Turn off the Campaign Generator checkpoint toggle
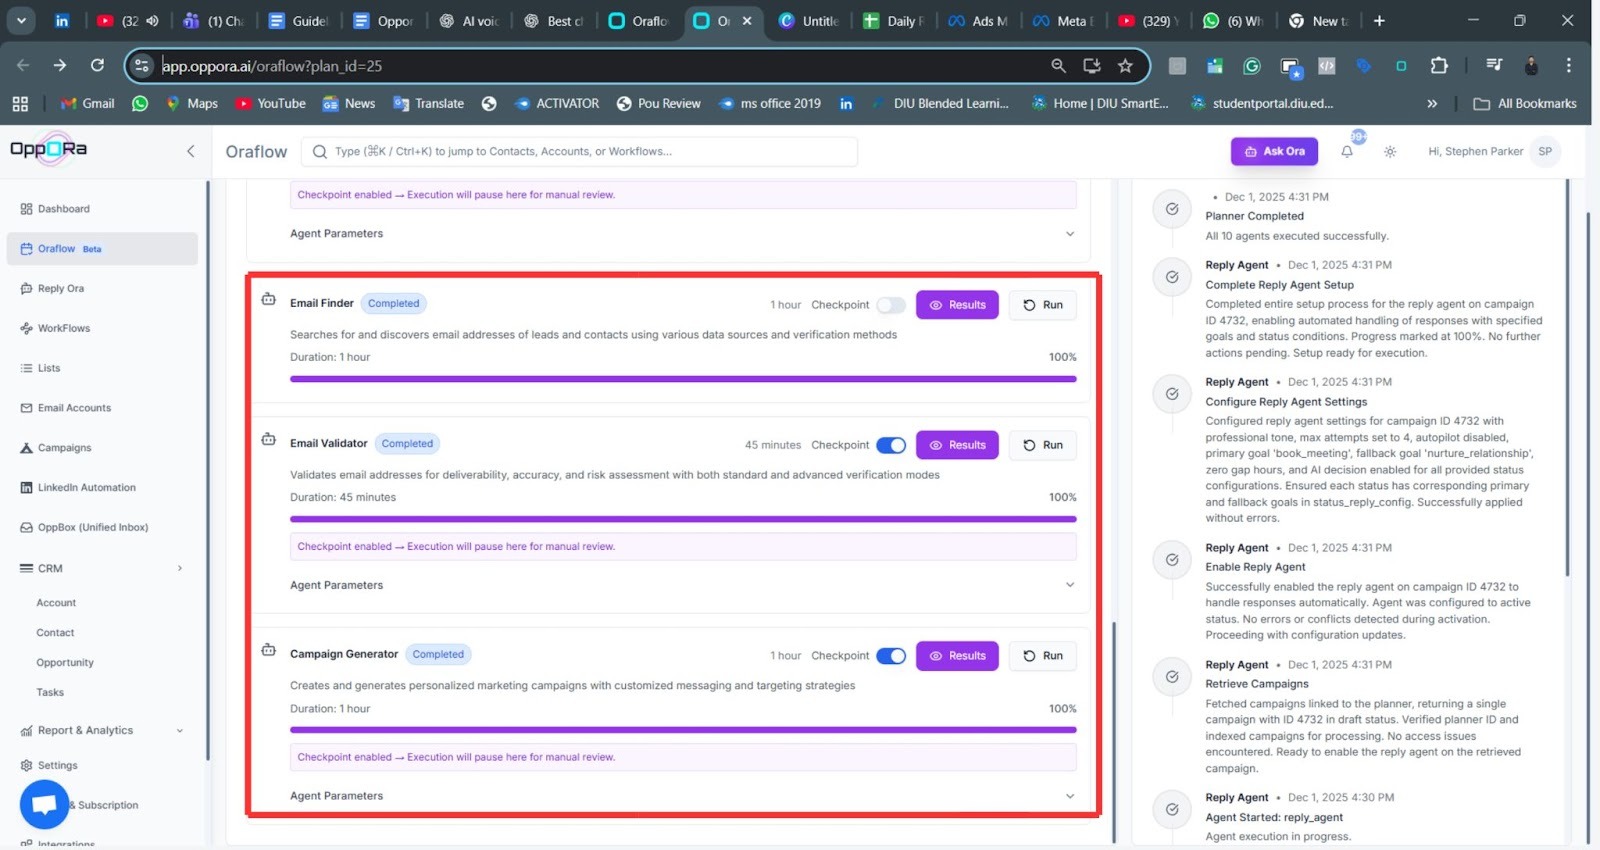 (x=890, y=656)
